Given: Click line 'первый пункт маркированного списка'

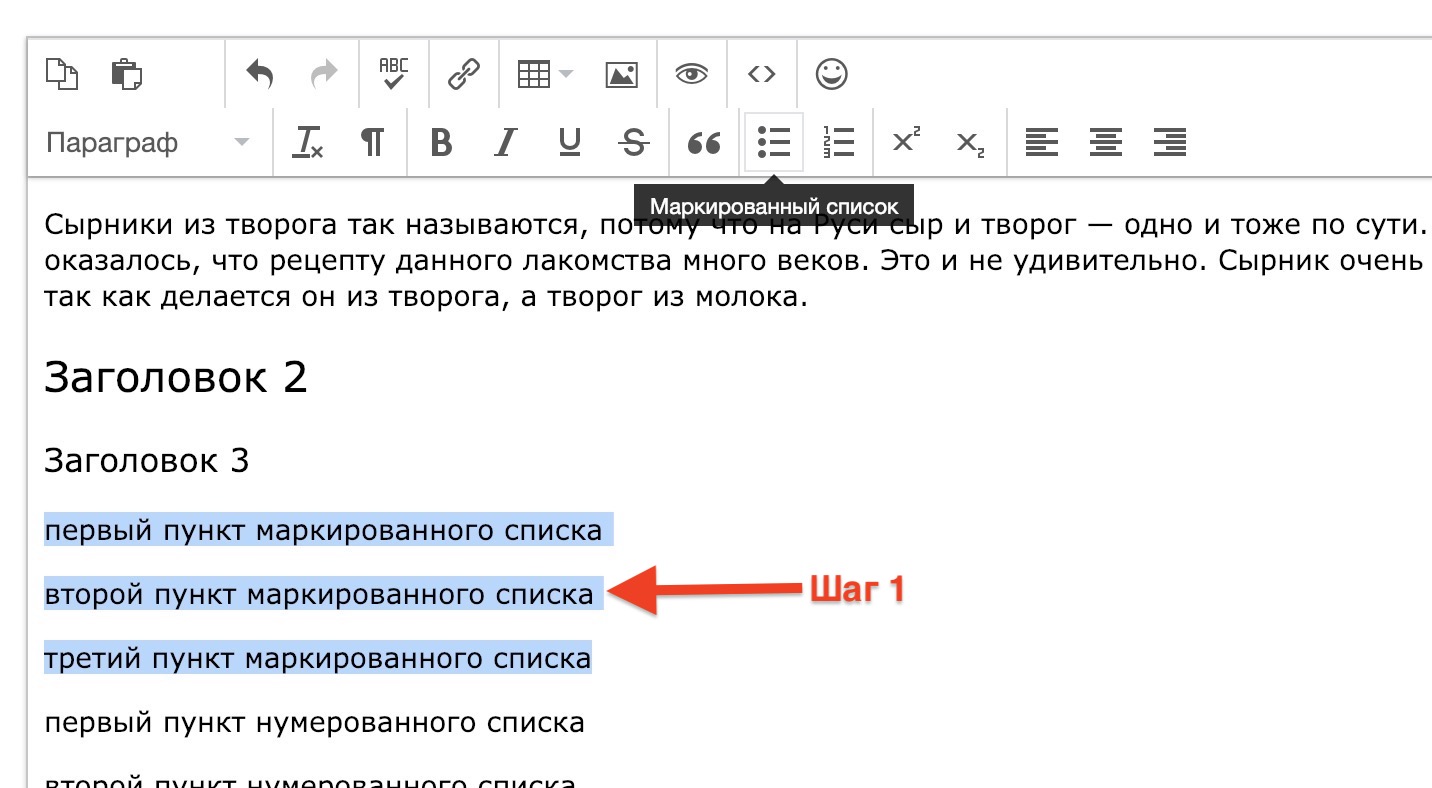Looking at the screenshot, I should pyautogui.click(x=323, y=530).
